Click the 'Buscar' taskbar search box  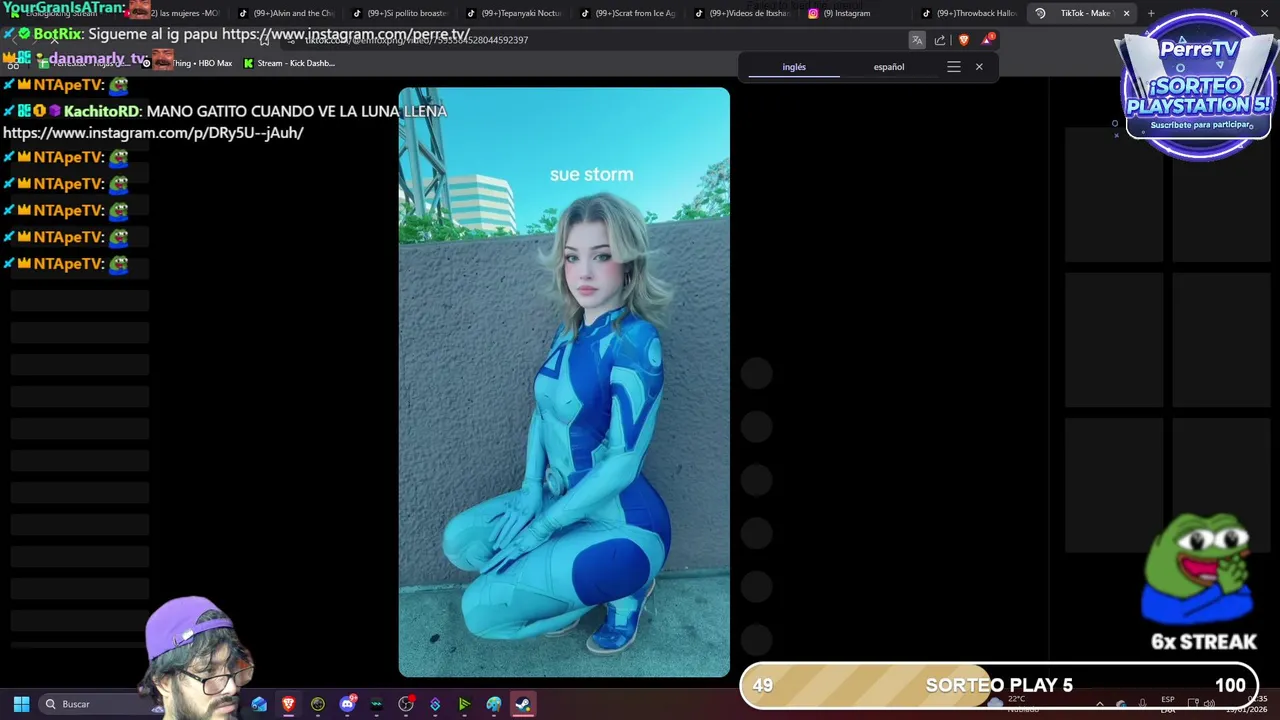point(95,704)
